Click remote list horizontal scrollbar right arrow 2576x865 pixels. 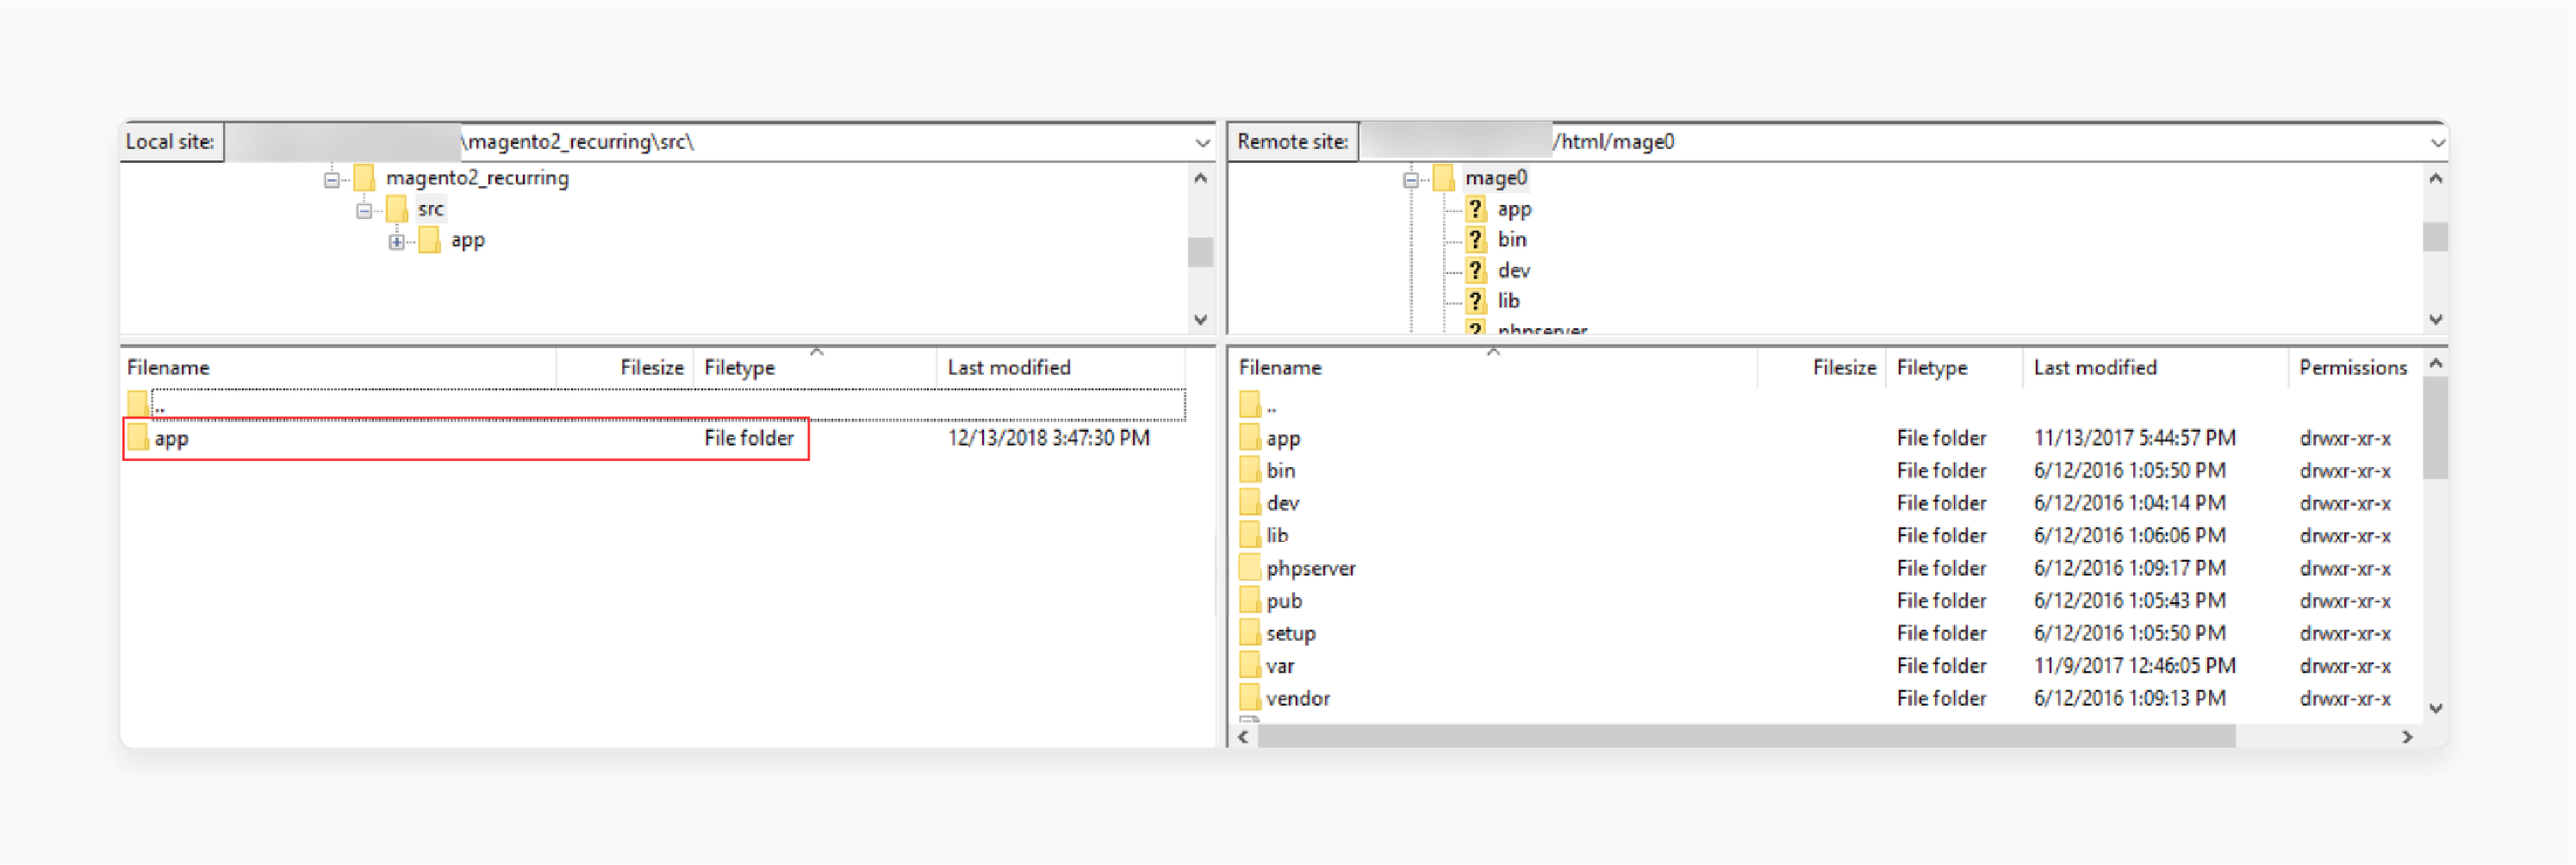(x=2407, y=737)
